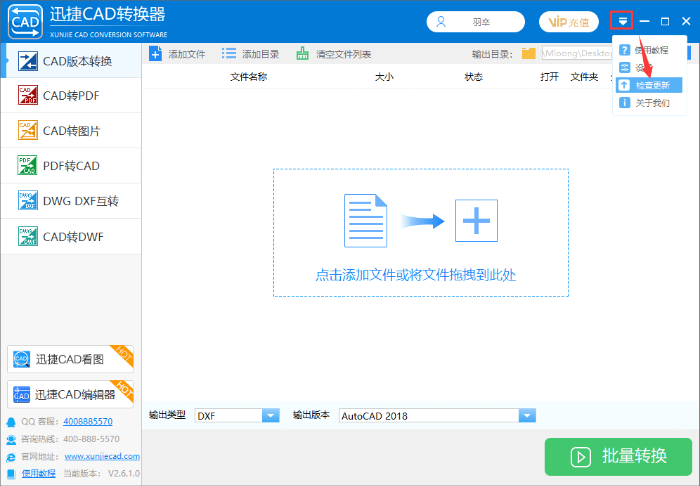Click the 文件名称 column header
Viewport: 700px width, 486px height.
pos(249,77)
